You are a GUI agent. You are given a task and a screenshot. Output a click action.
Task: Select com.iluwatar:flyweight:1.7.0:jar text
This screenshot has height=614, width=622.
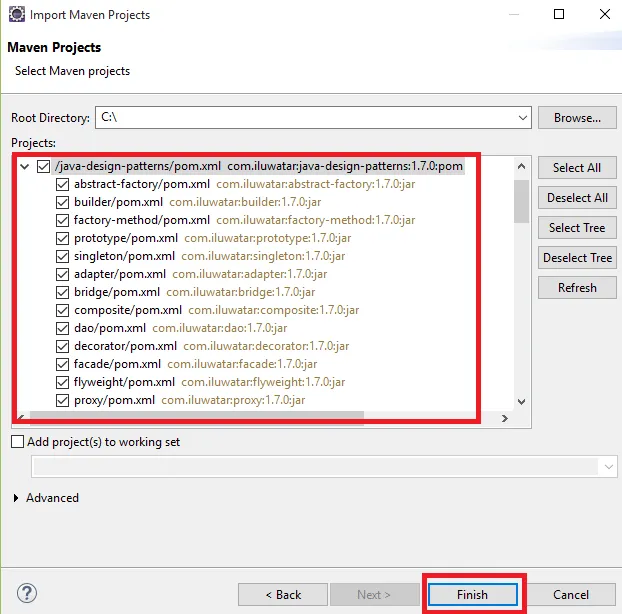point(263,382)
